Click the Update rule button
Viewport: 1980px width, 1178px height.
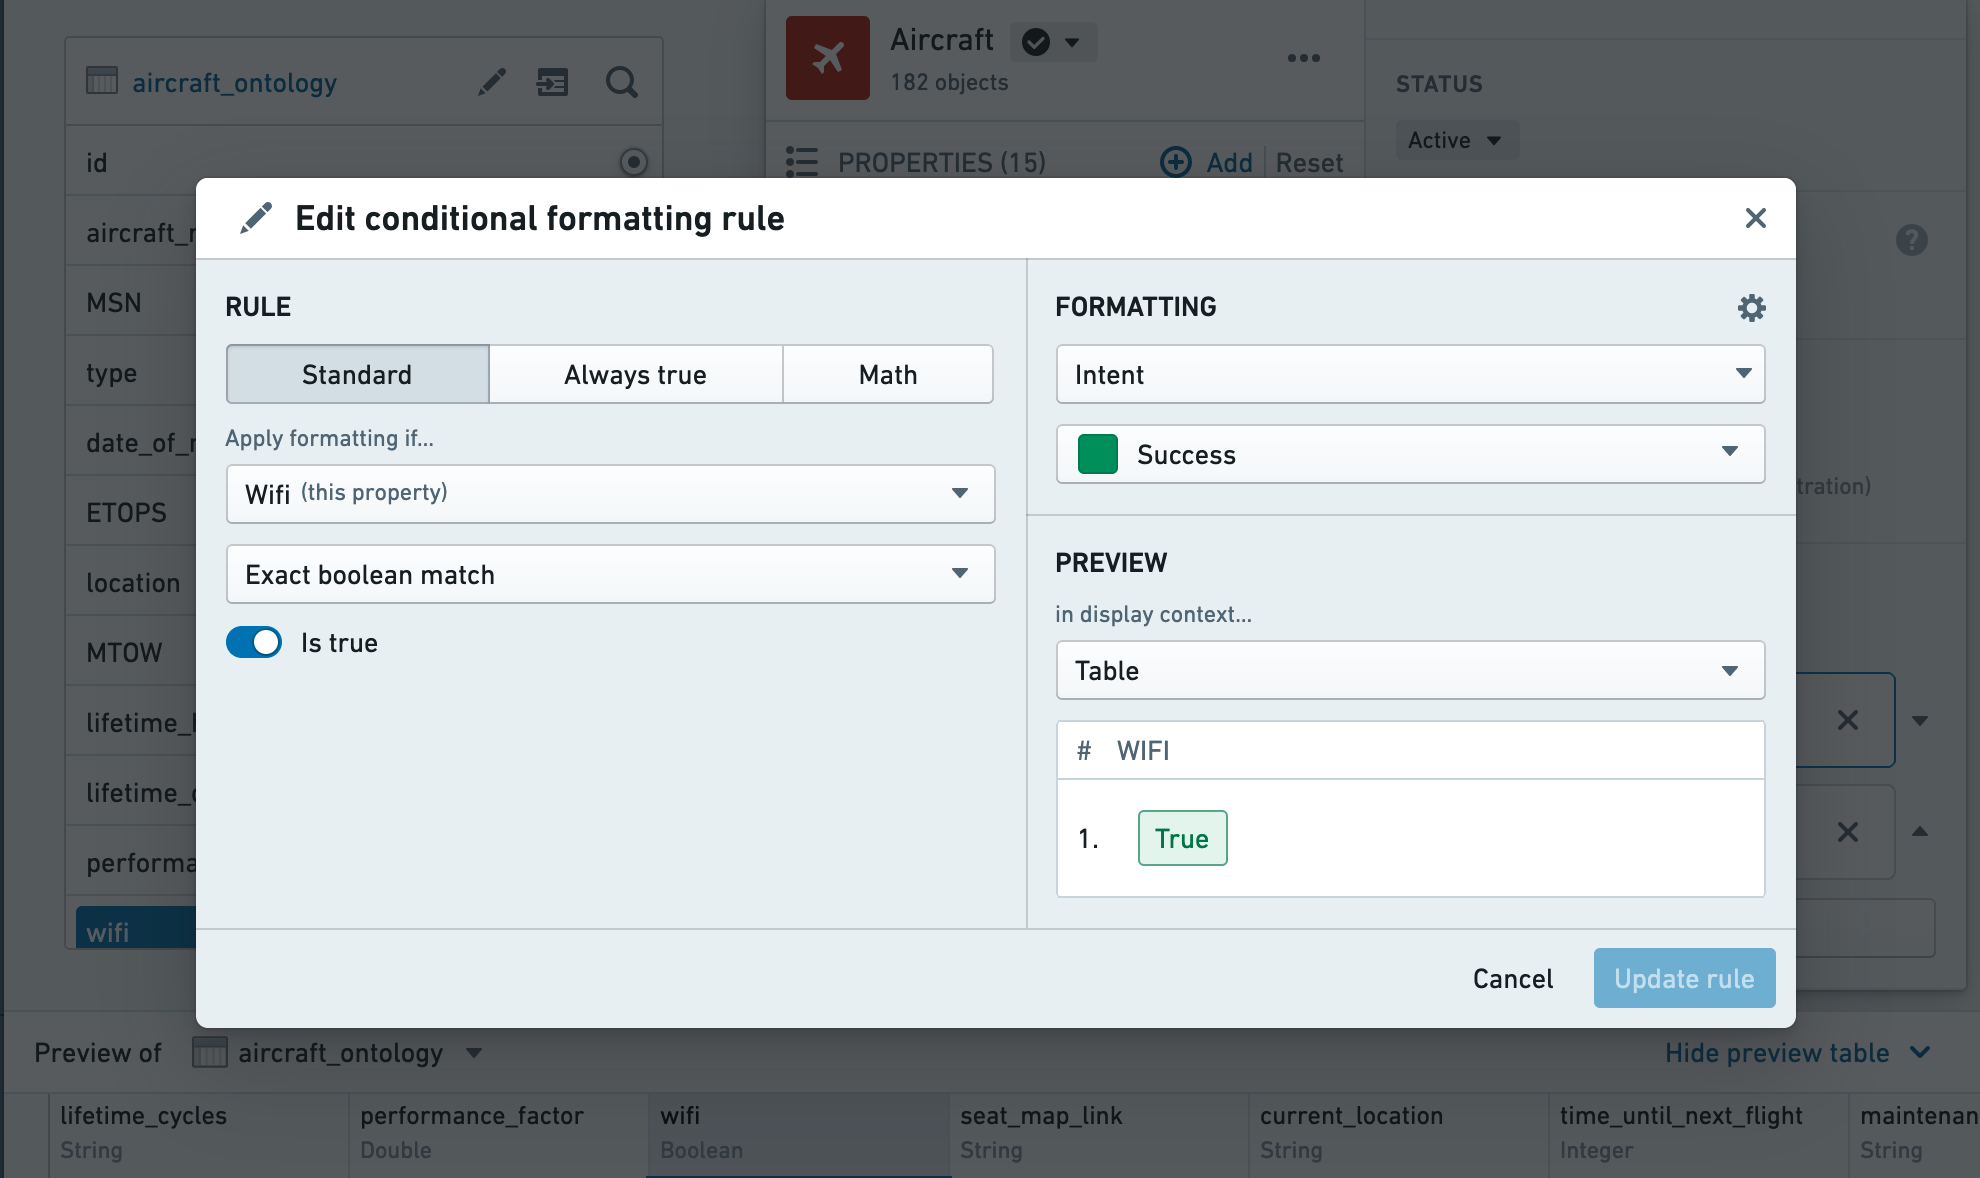click(1684, 978)
